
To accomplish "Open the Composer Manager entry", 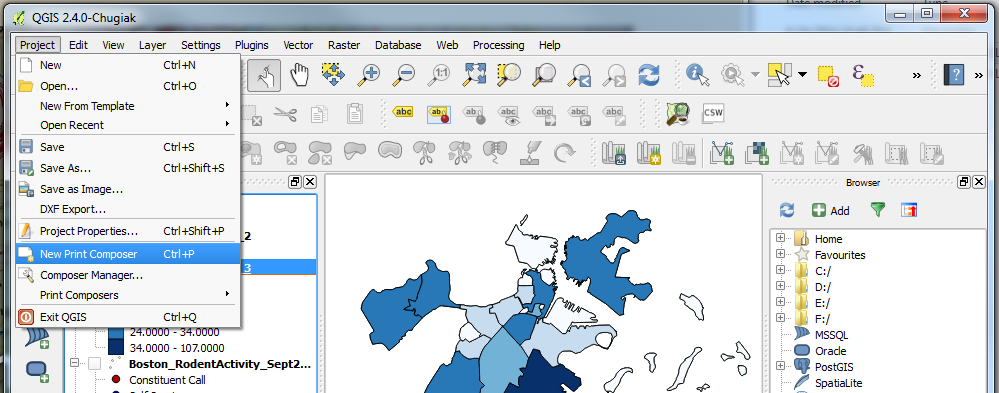I will 127,275.
